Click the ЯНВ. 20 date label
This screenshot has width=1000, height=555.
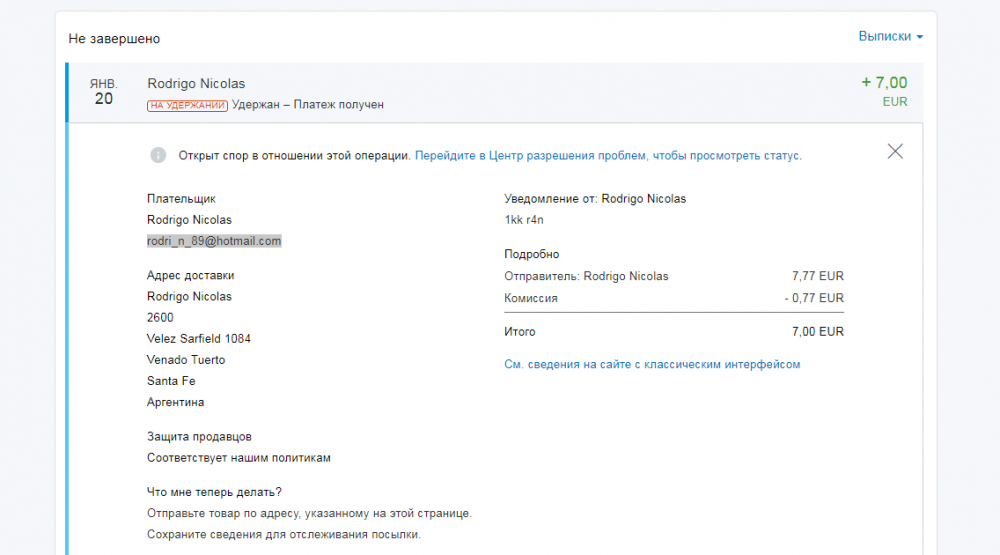click(x=103, y=92)
